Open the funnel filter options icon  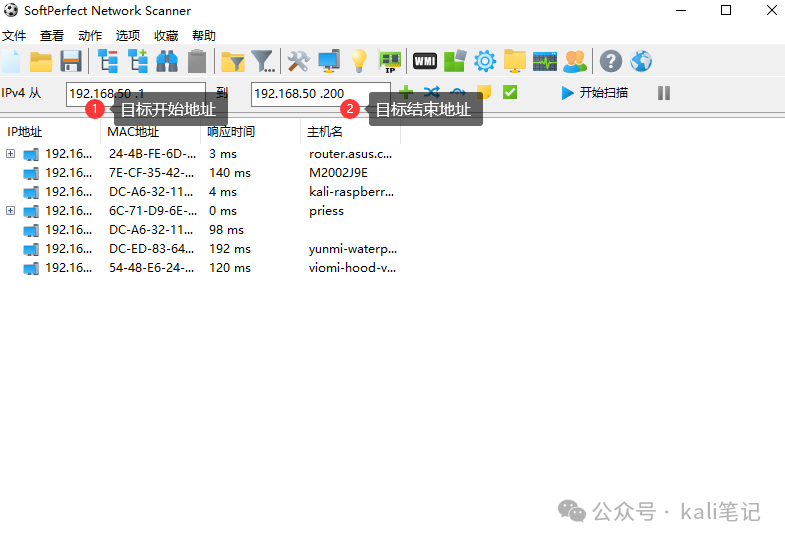[262, 62]
